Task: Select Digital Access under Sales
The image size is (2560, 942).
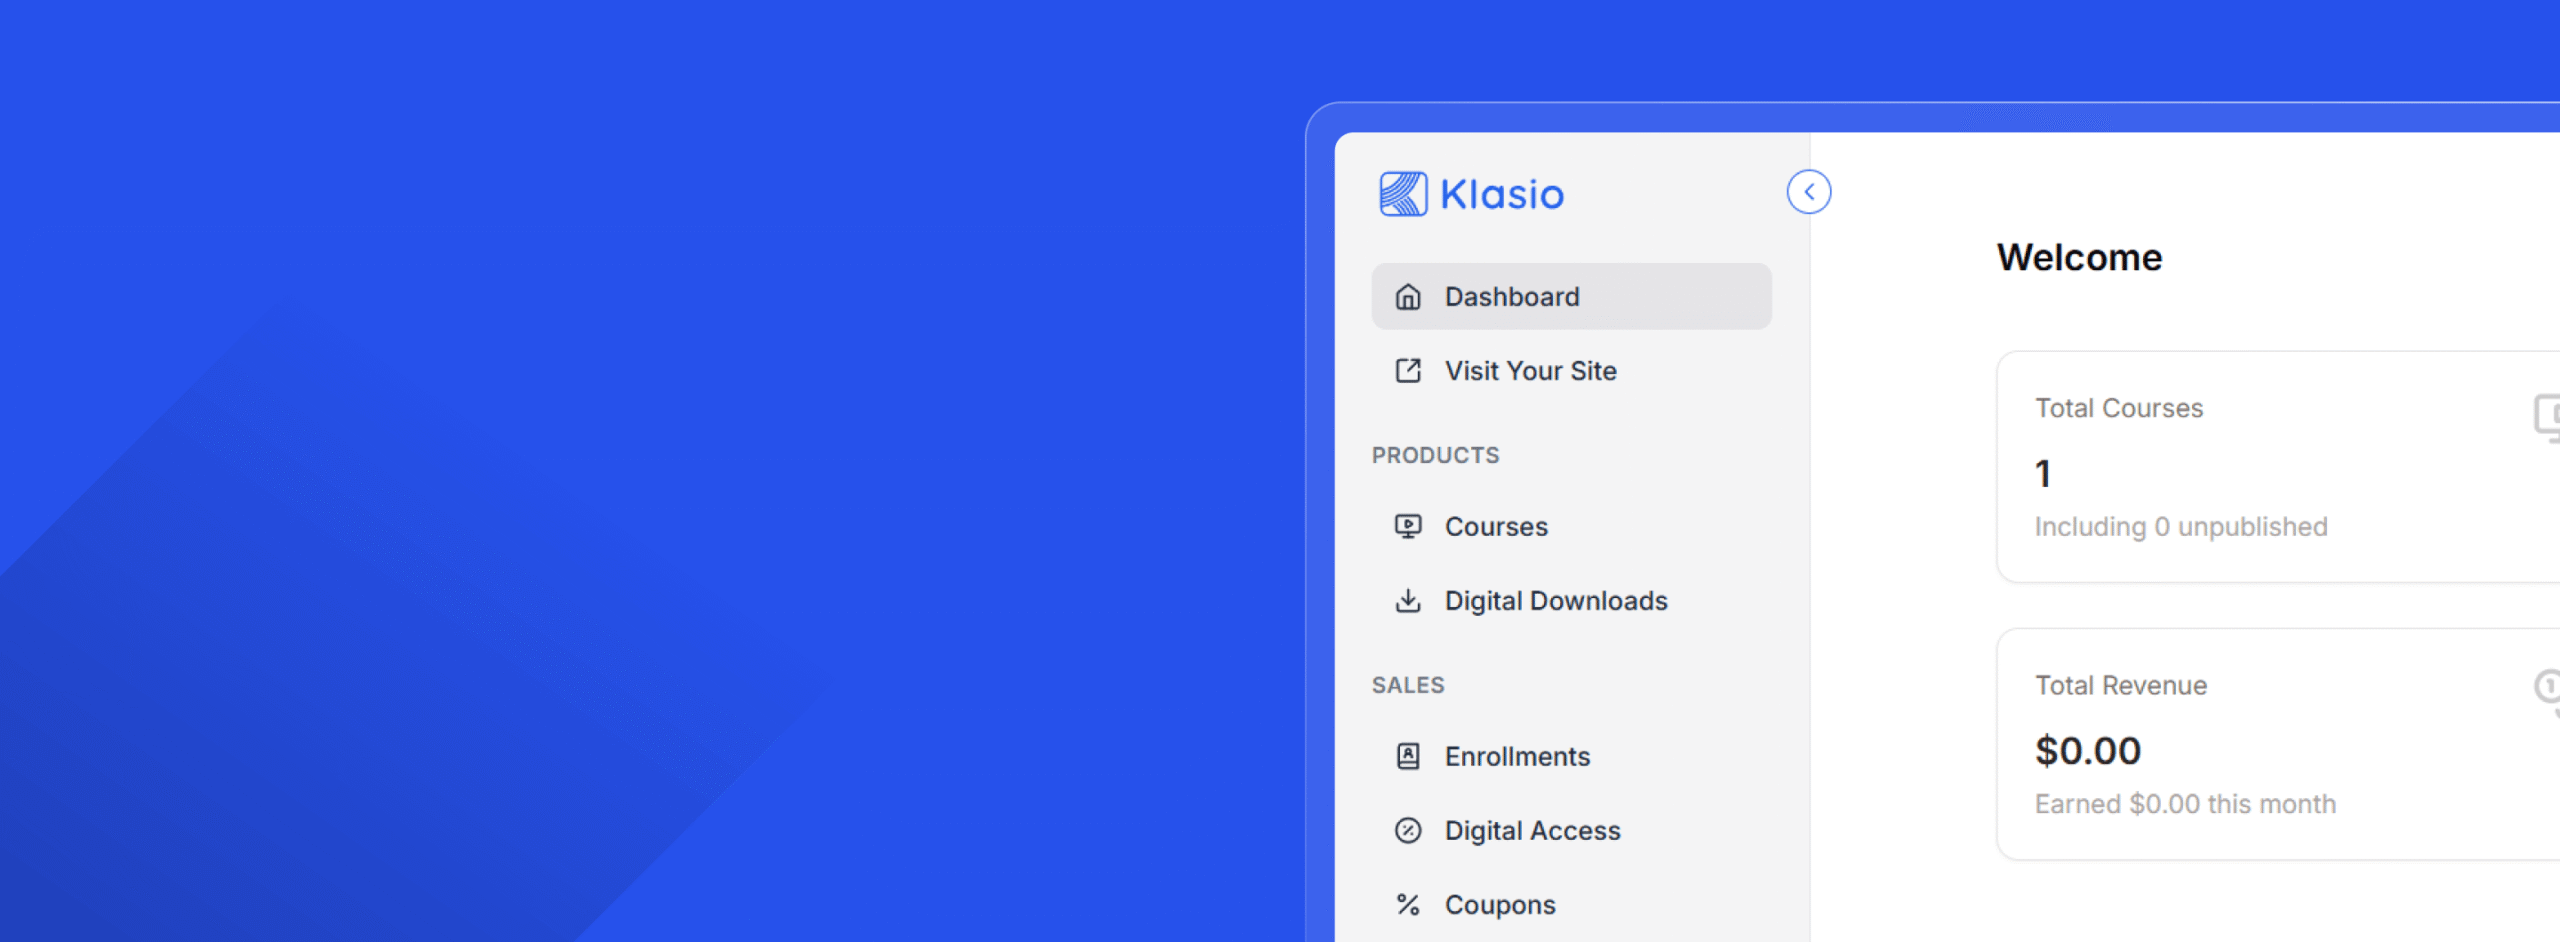Action: coord(1532,830)
